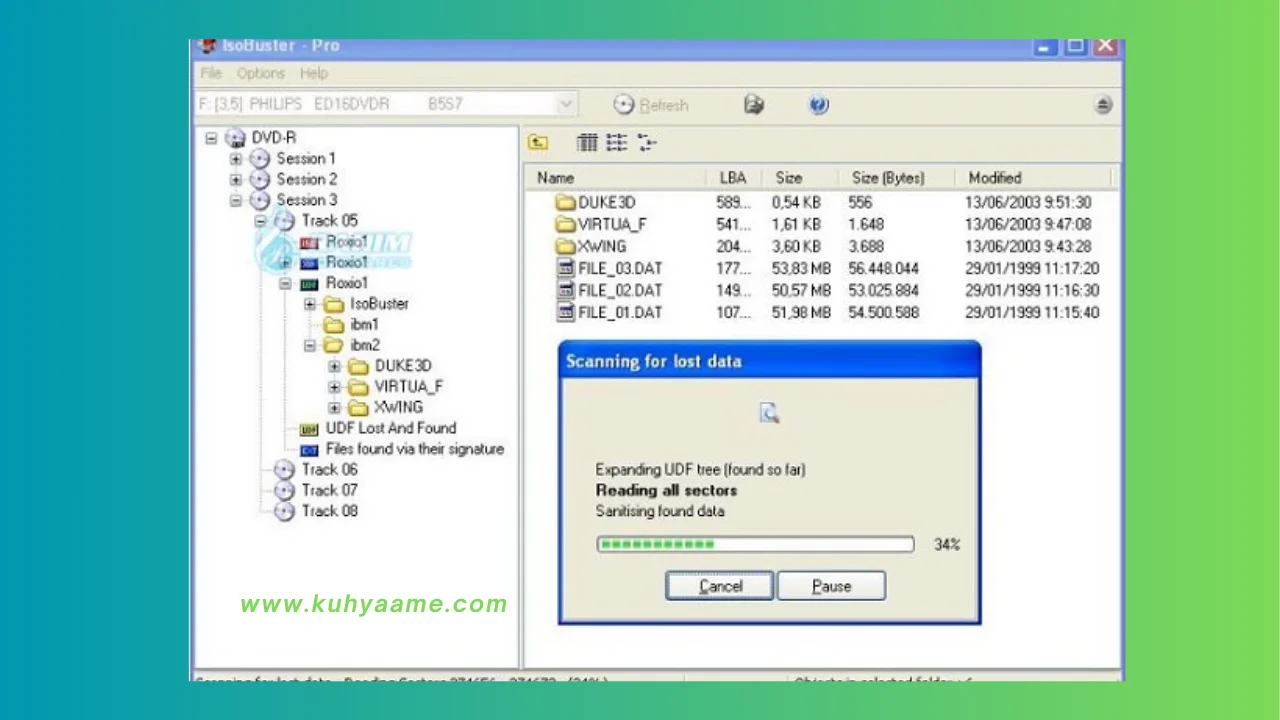
Task: Click the Track 08 disc icon
Action: coord(285,511)
